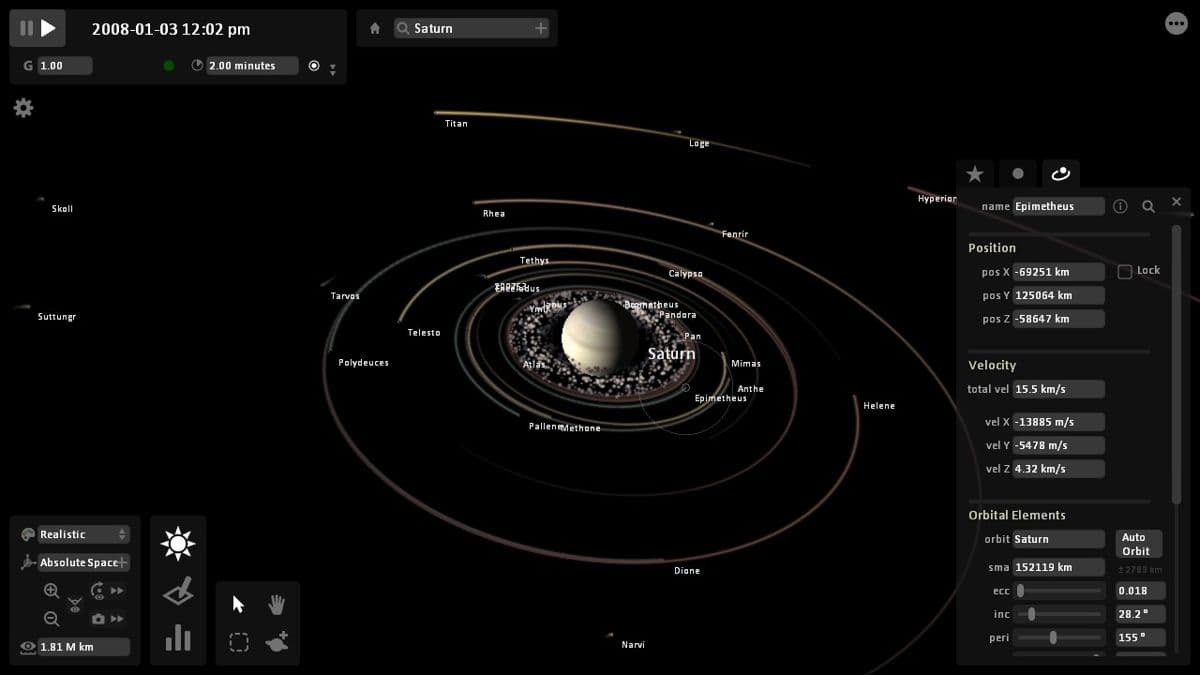Click the plus icon in Saturn search box
The height and width of the screenshot is (675, 1200).
[541, 28]
